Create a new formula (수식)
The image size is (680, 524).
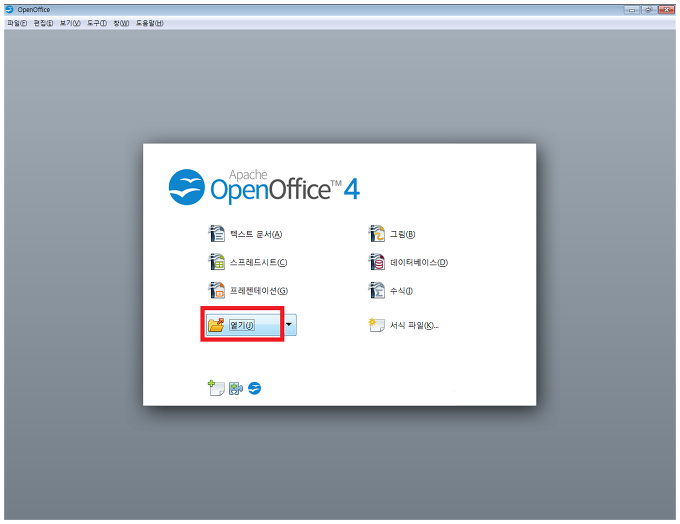pos(391,291)
